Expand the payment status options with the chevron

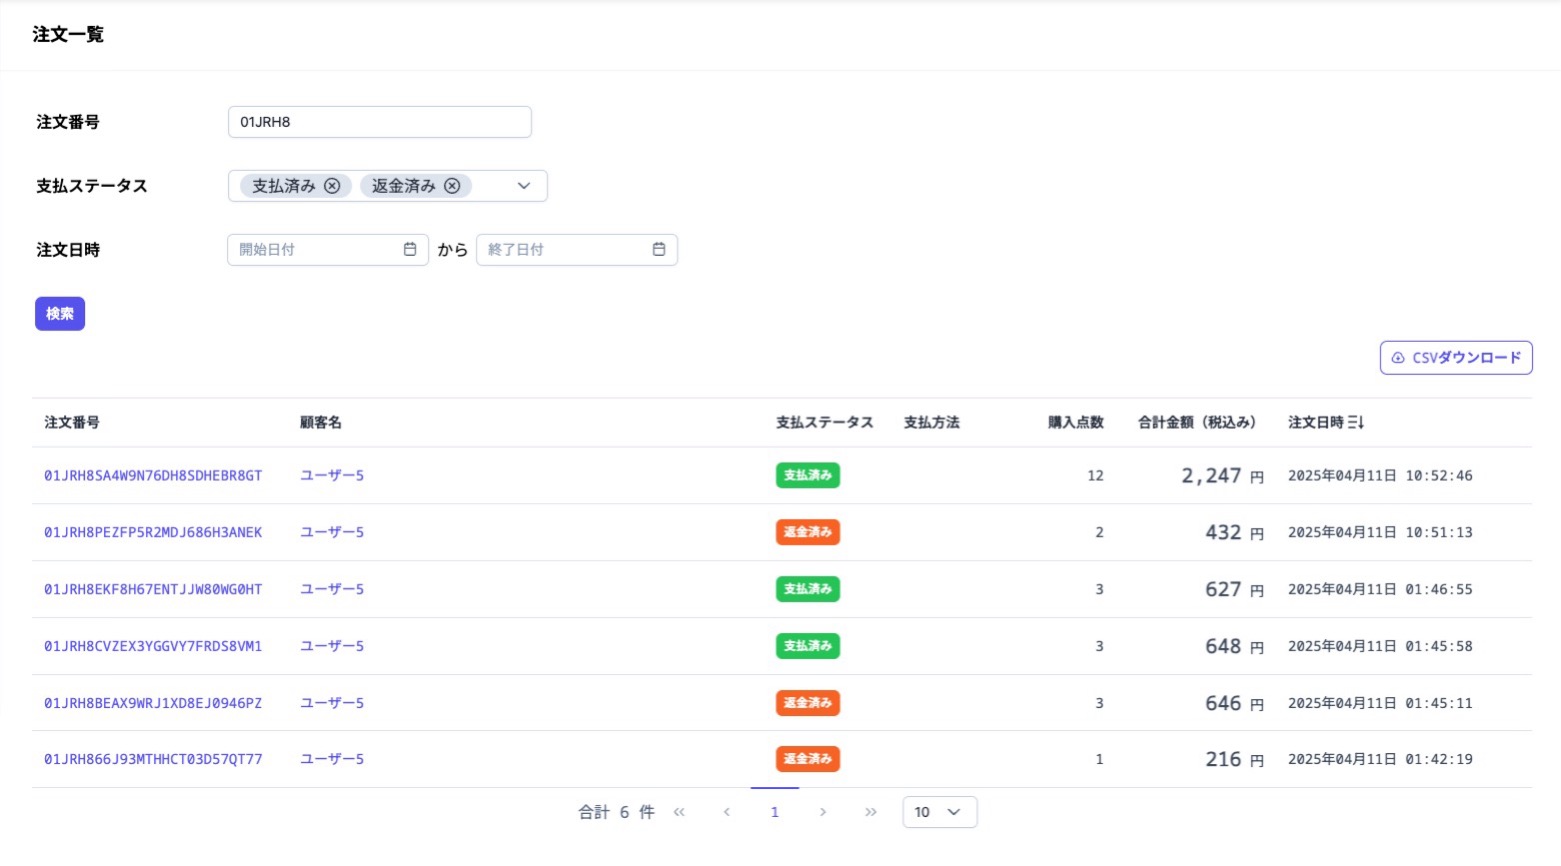pyautogui.click(x=522, y=185)
